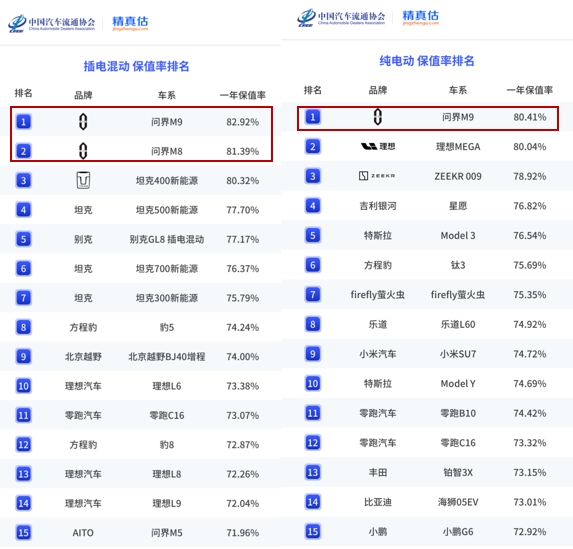573x549 pixels.
Task: Click the China Automobile Dealers Association logo at left
Action: [52, 23]
